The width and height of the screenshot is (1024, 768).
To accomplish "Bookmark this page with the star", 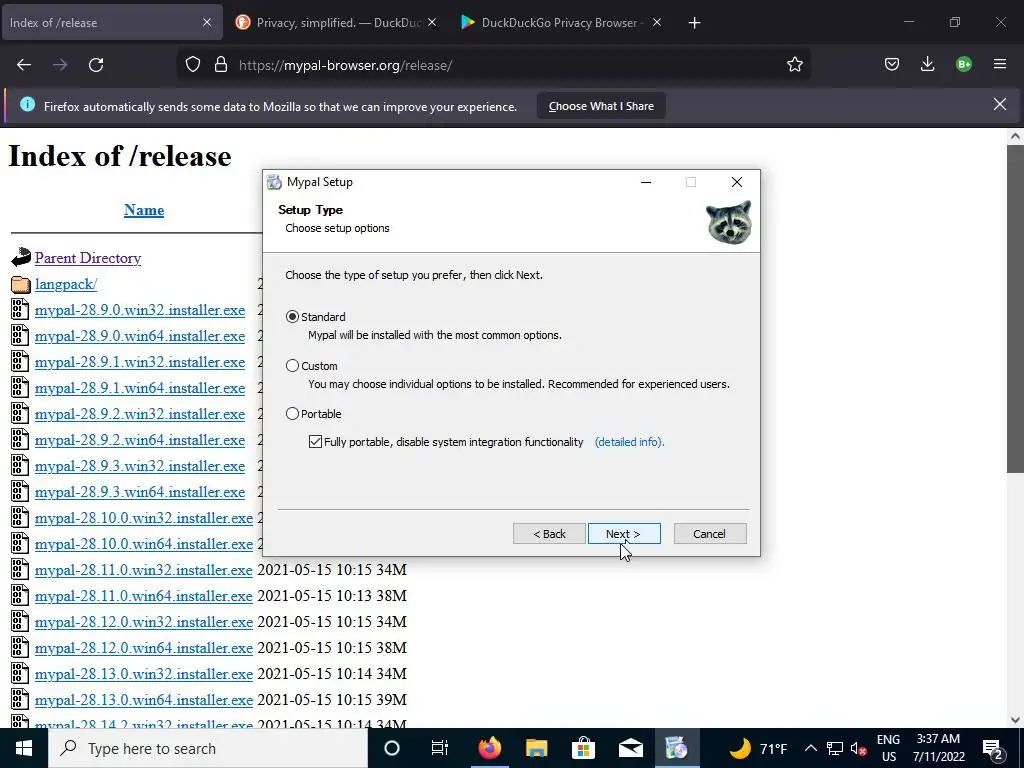I will pos(795,65).
